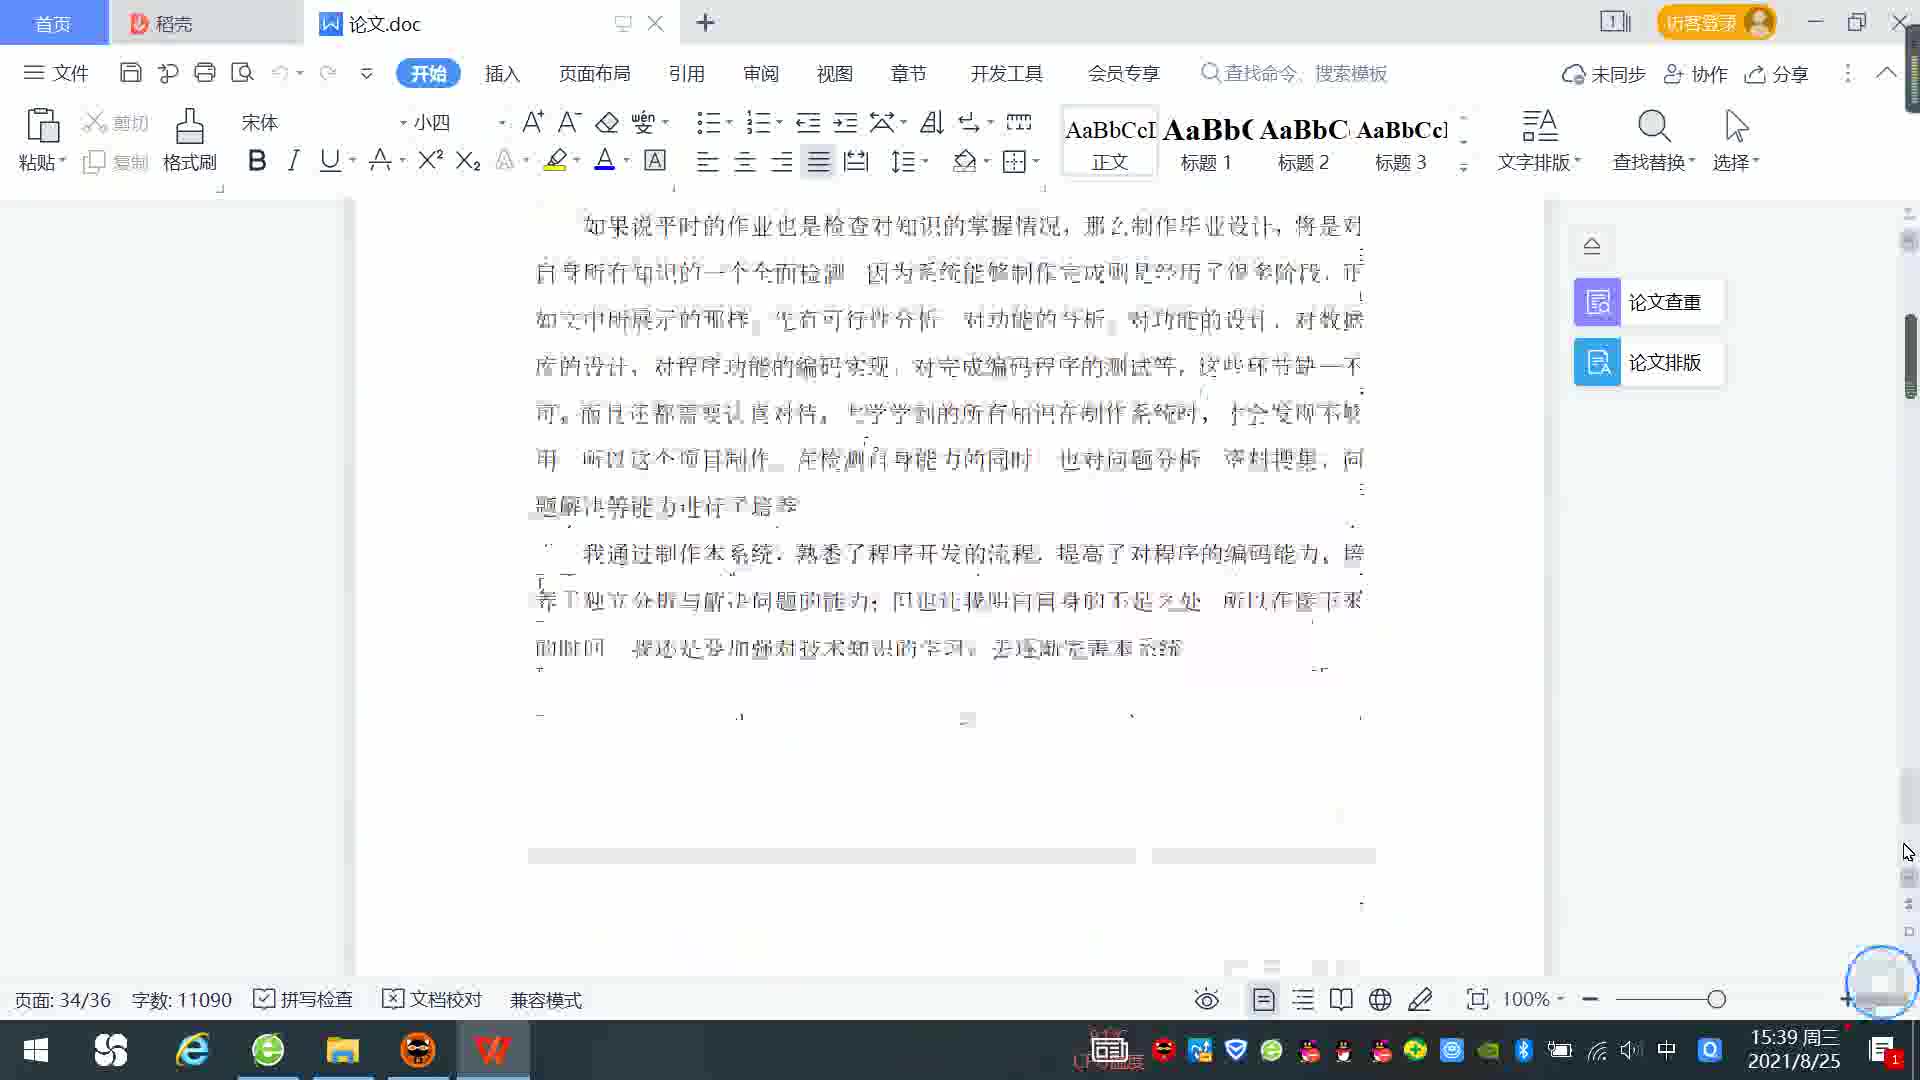Image resolution: width=1920 pixels, height=1080 pixels.
Task: Zoom out with minus button
Action: (x=1590, y=999)
